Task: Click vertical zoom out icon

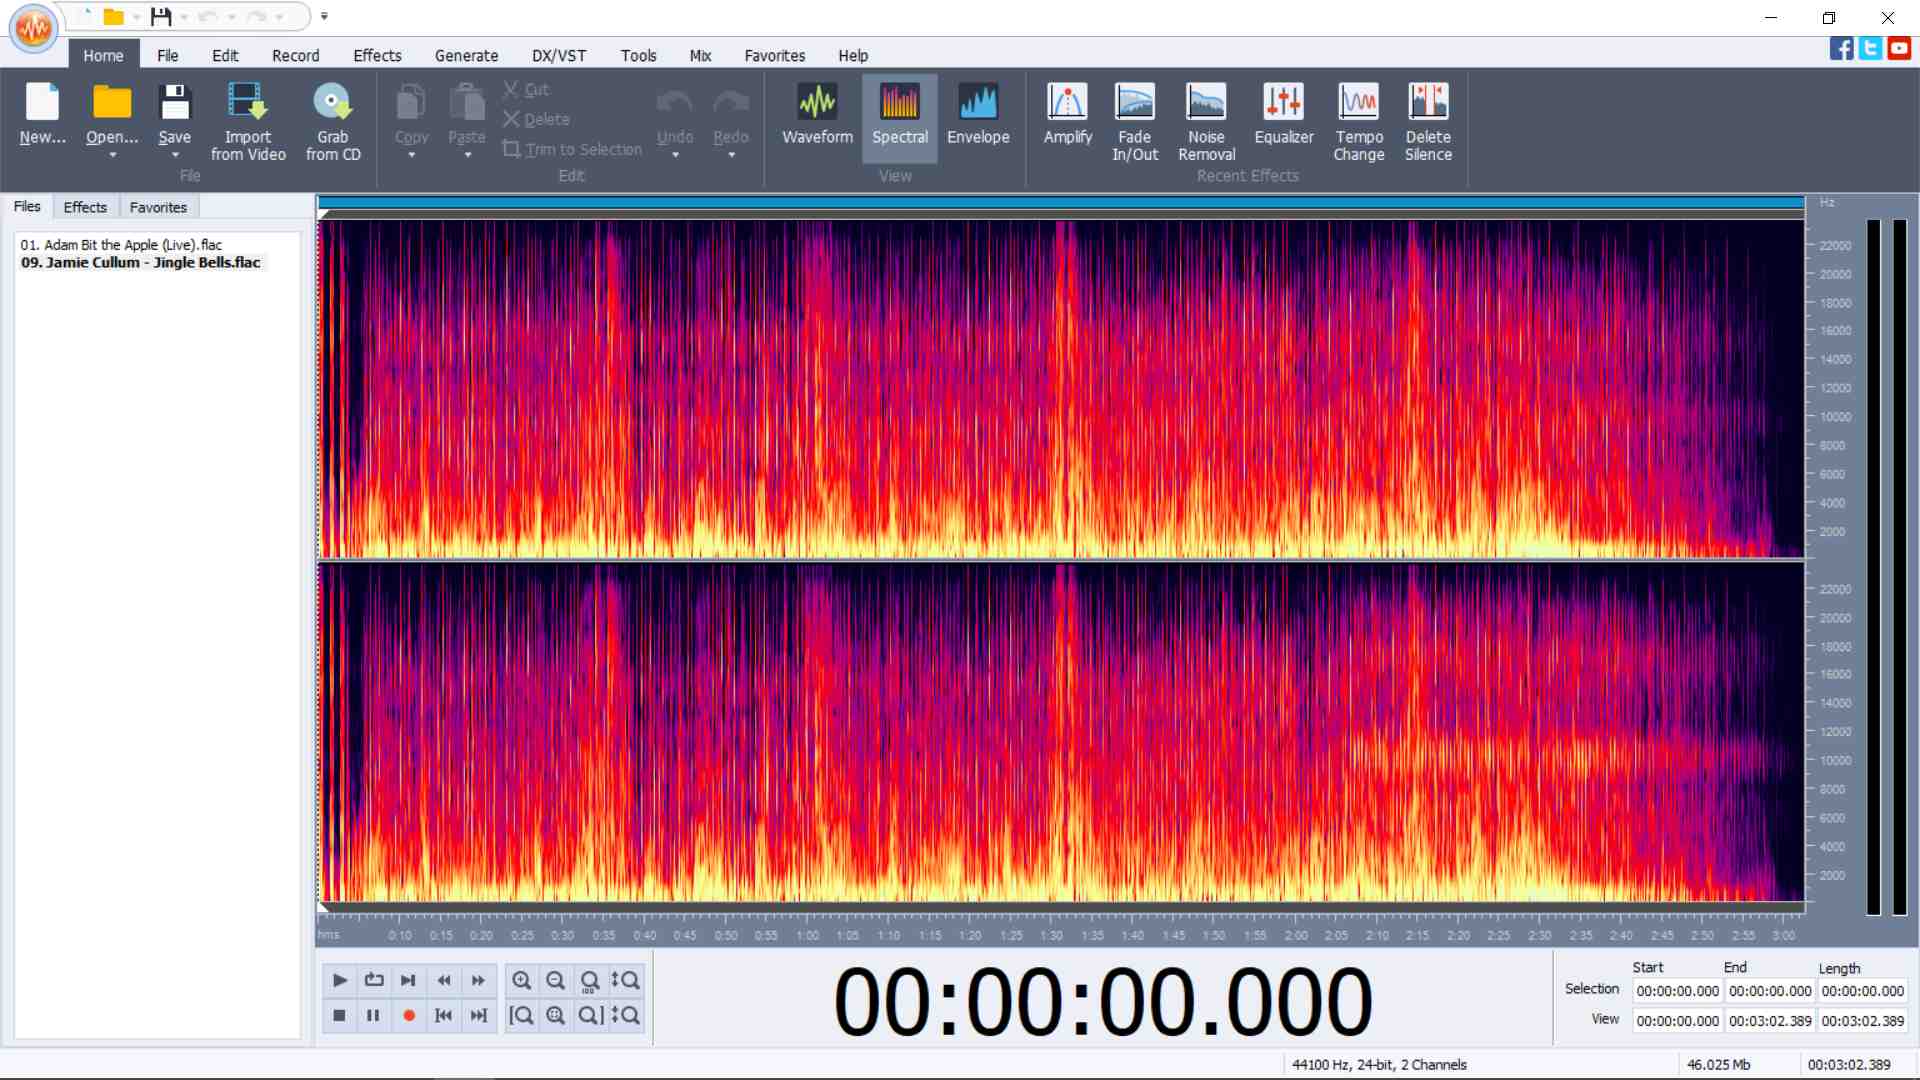Action: (x=625, y=1015)
